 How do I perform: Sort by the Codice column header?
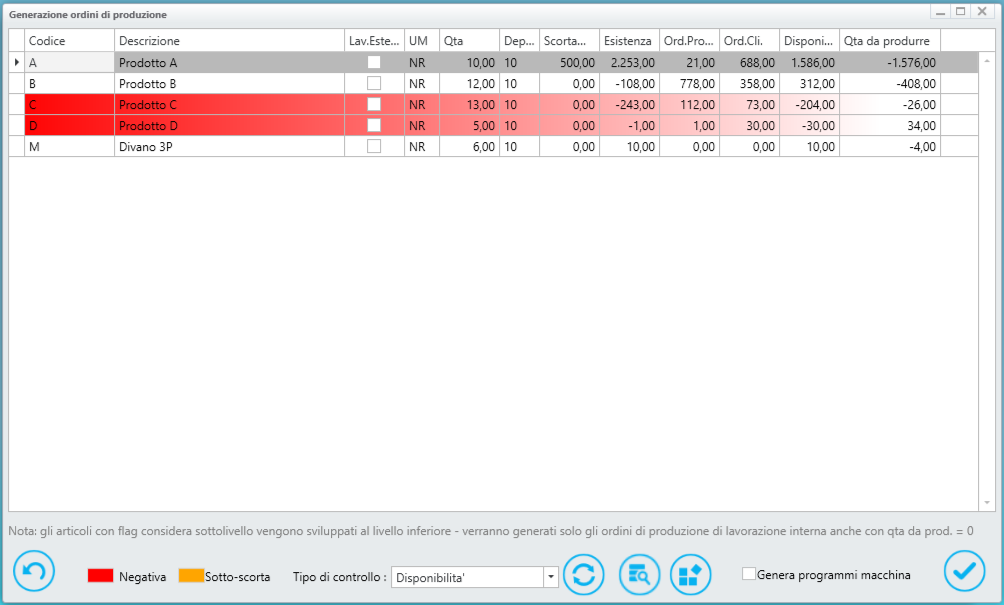tap(69, 40)
